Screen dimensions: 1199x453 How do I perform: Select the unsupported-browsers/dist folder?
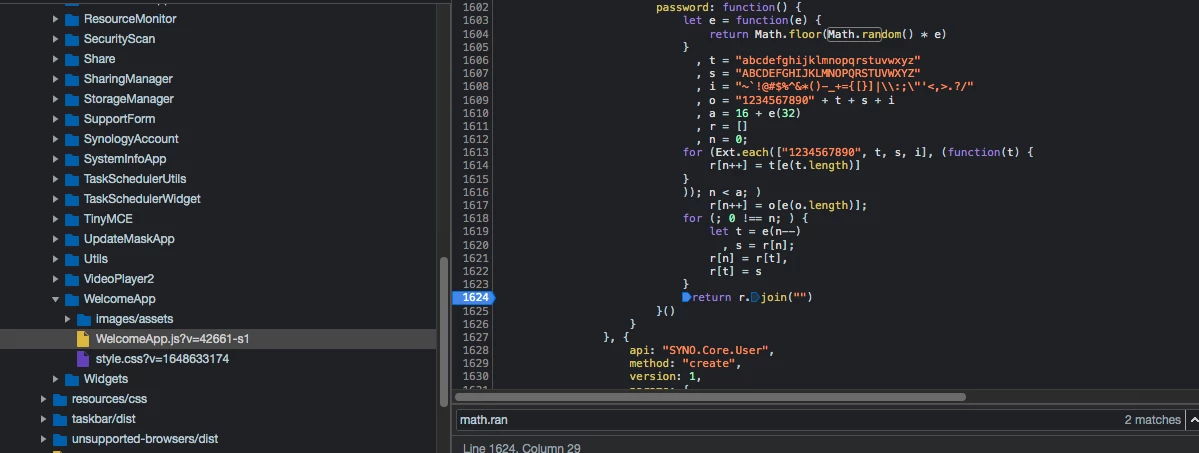pyautogui.click(x=144, y=439)
